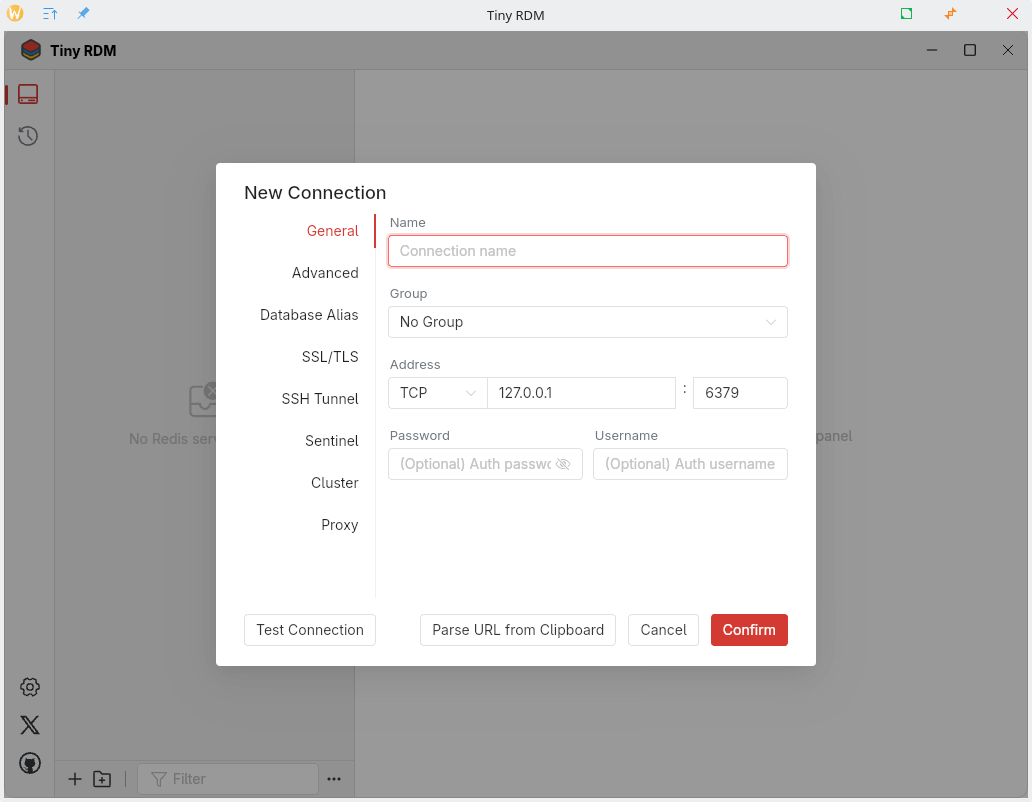Confirm the new connection
1032x802 pixels.
(749, 630)
